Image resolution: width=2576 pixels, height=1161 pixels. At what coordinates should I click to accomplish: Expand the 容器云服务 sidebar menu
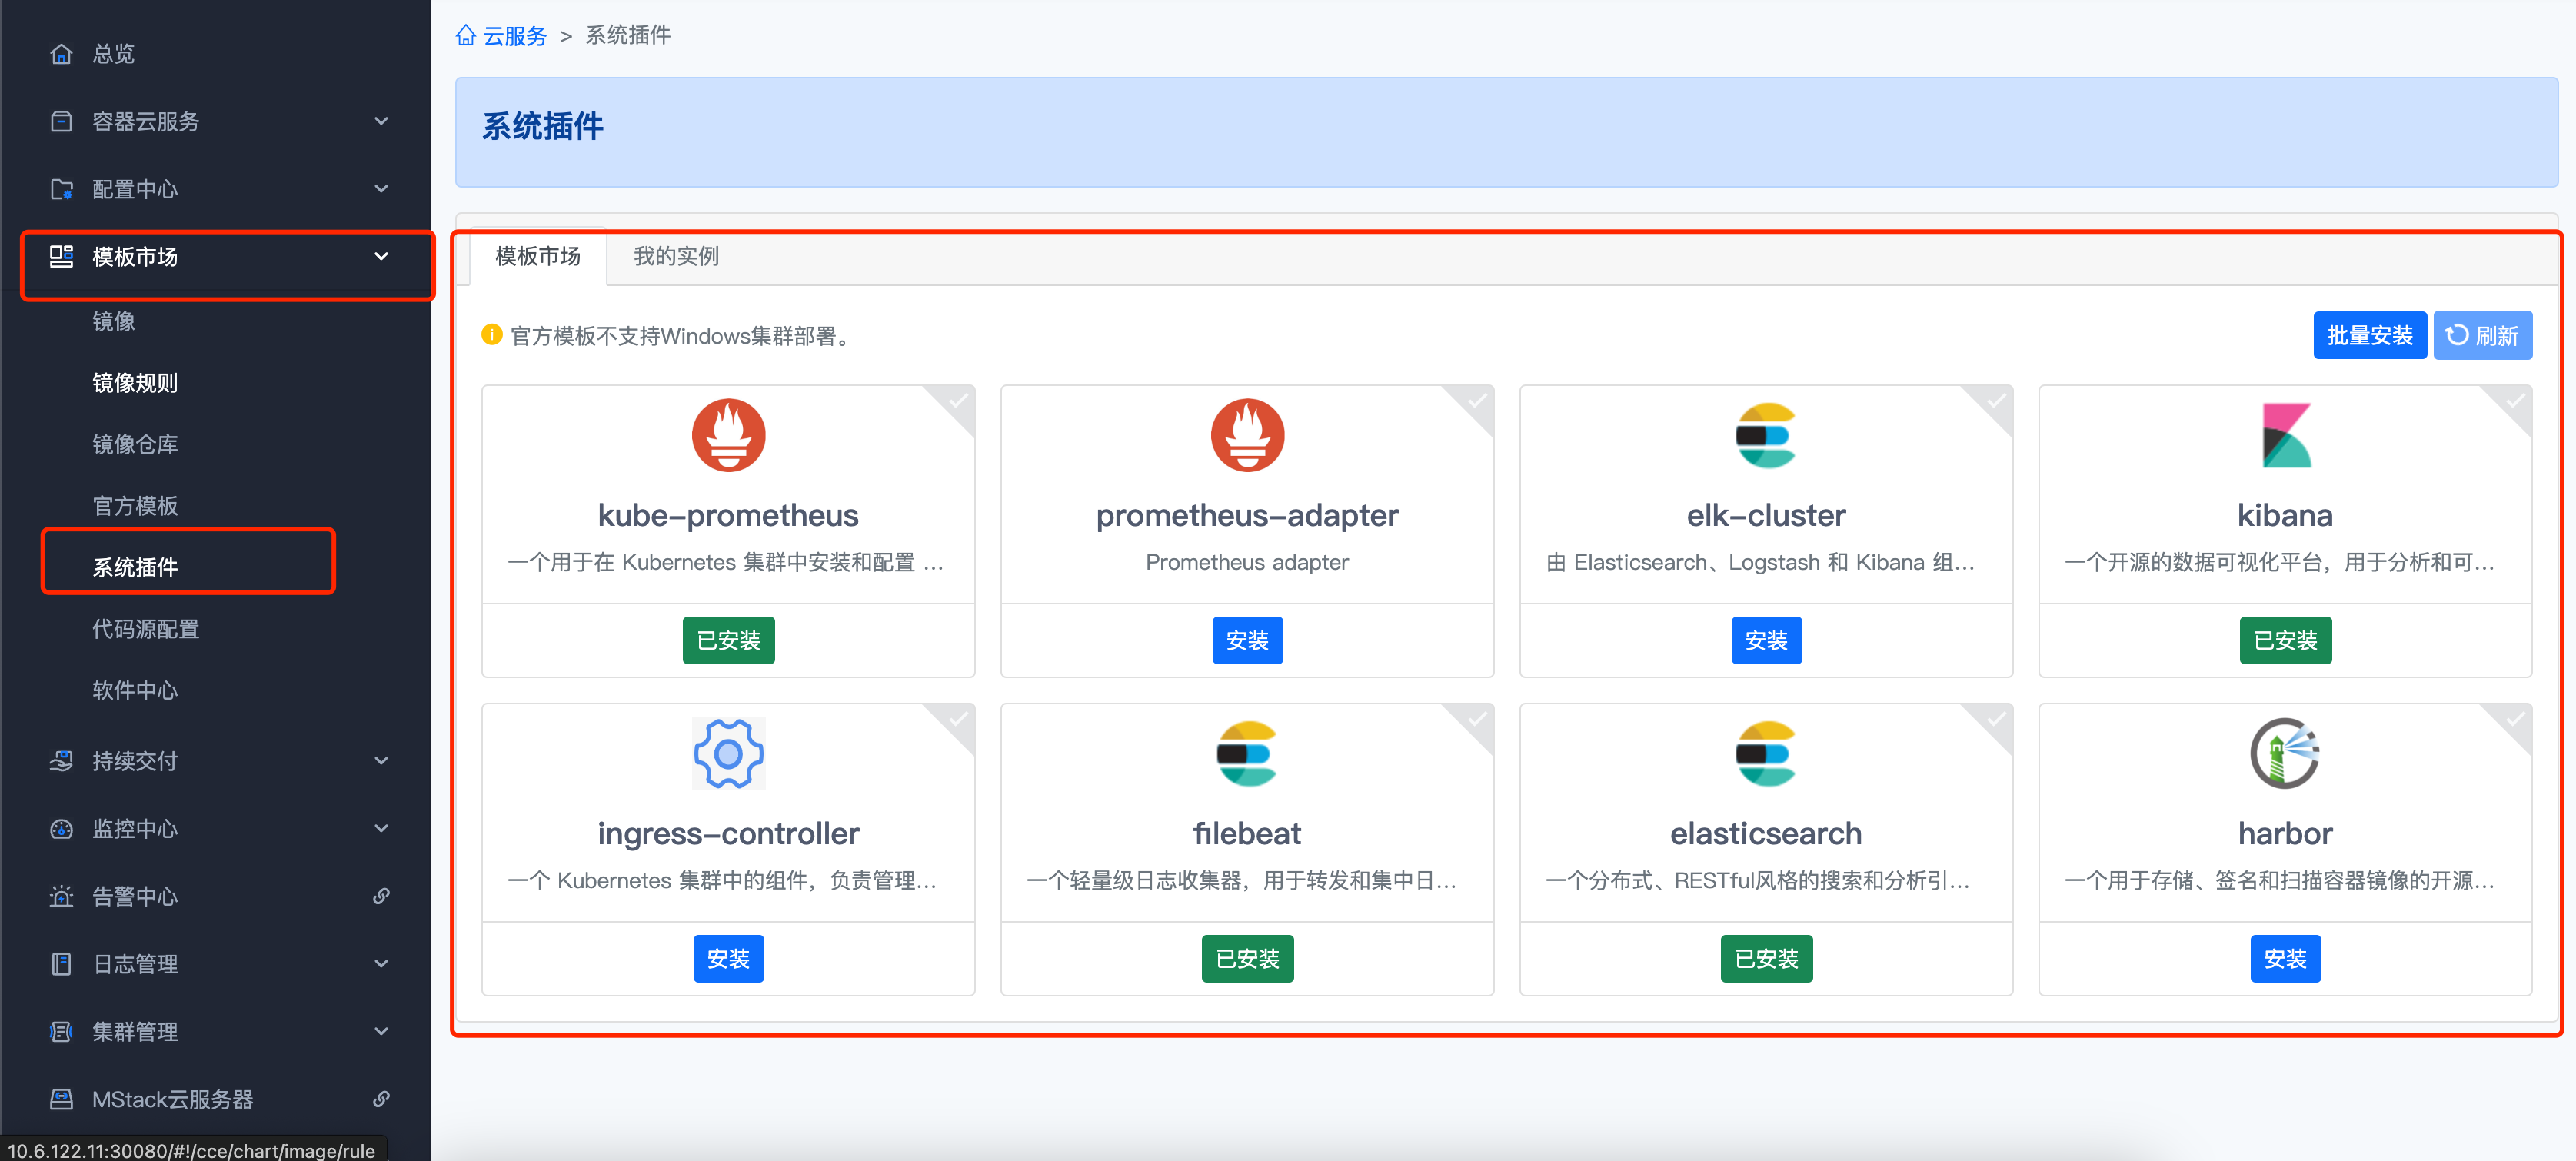click(x=381, y=121)
